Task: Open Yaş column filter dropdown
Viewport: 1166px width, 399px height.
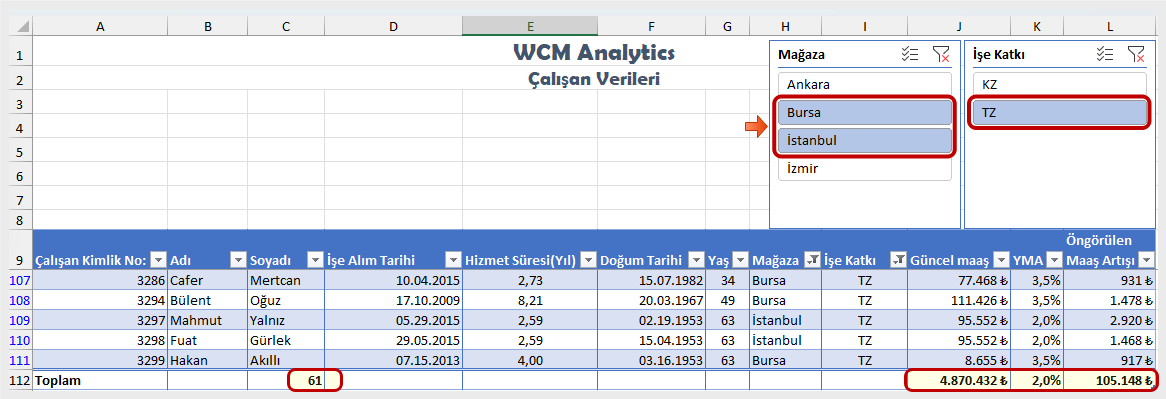Action: pyautogui.click(x=740, y=259)
